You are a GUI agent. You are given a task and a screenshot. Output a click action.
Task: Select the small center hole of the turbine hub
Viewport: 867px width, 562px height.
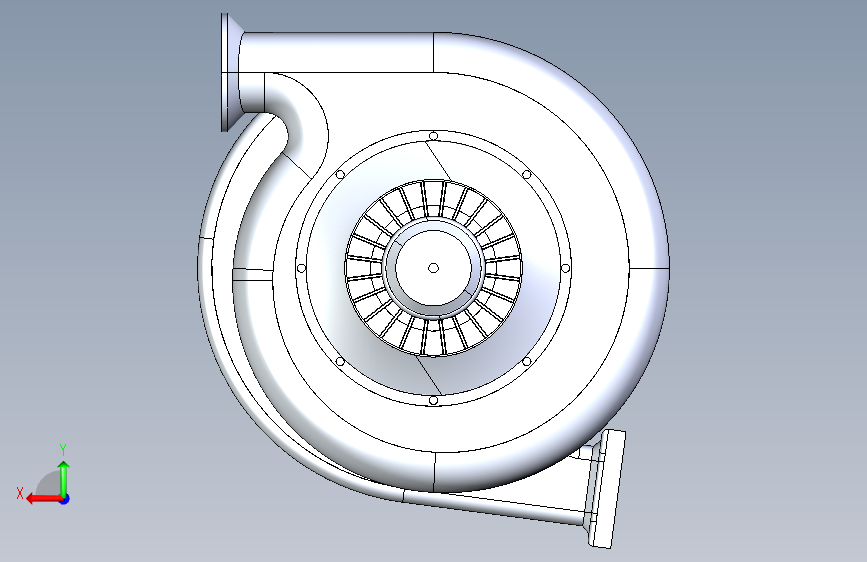434,268
